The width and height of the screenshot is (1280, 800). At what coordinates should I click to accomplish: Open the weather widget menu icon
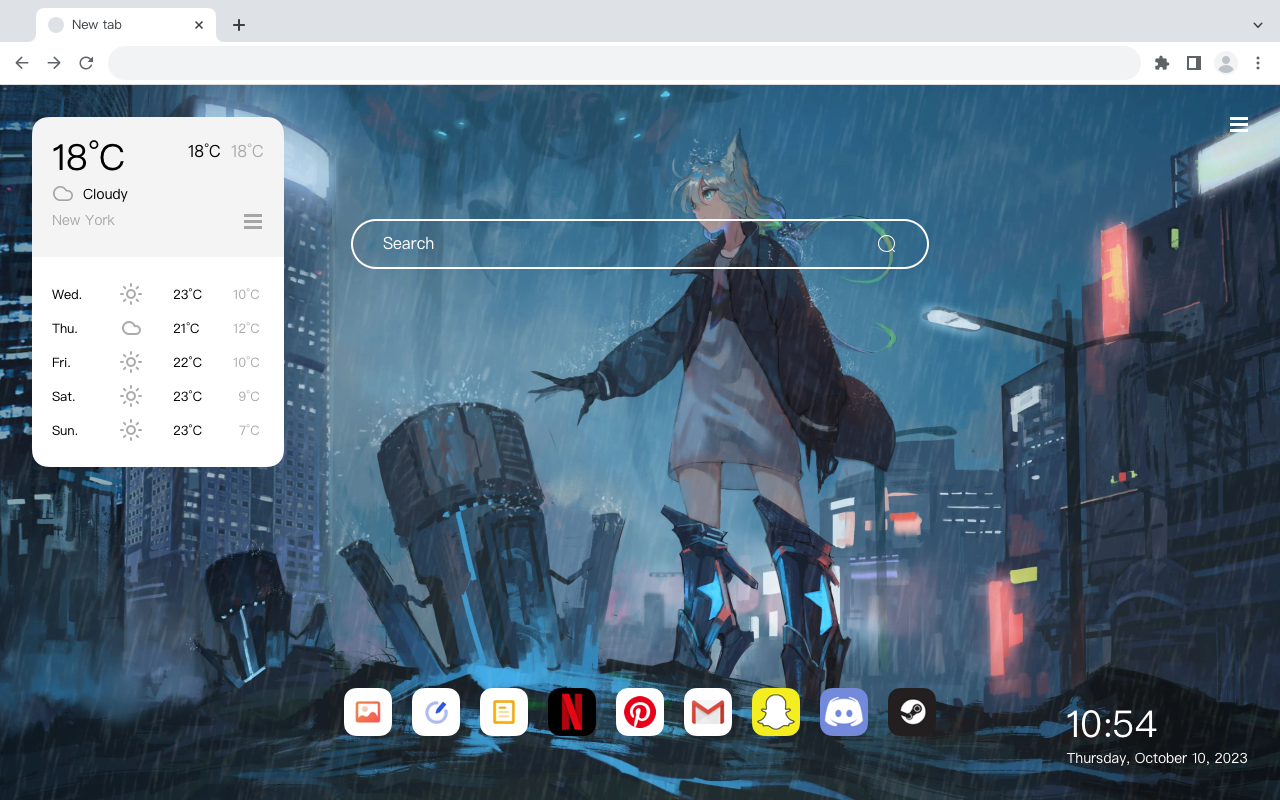pos(253,221)
